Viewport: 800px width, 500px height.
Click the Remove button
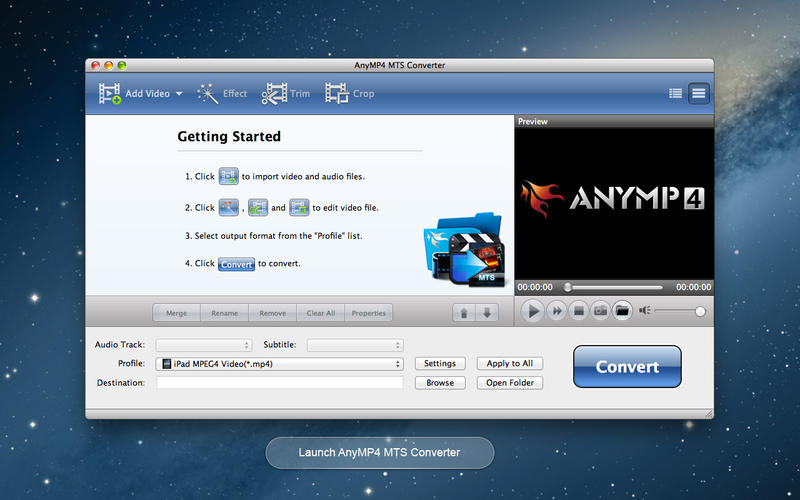pos(272,313)
